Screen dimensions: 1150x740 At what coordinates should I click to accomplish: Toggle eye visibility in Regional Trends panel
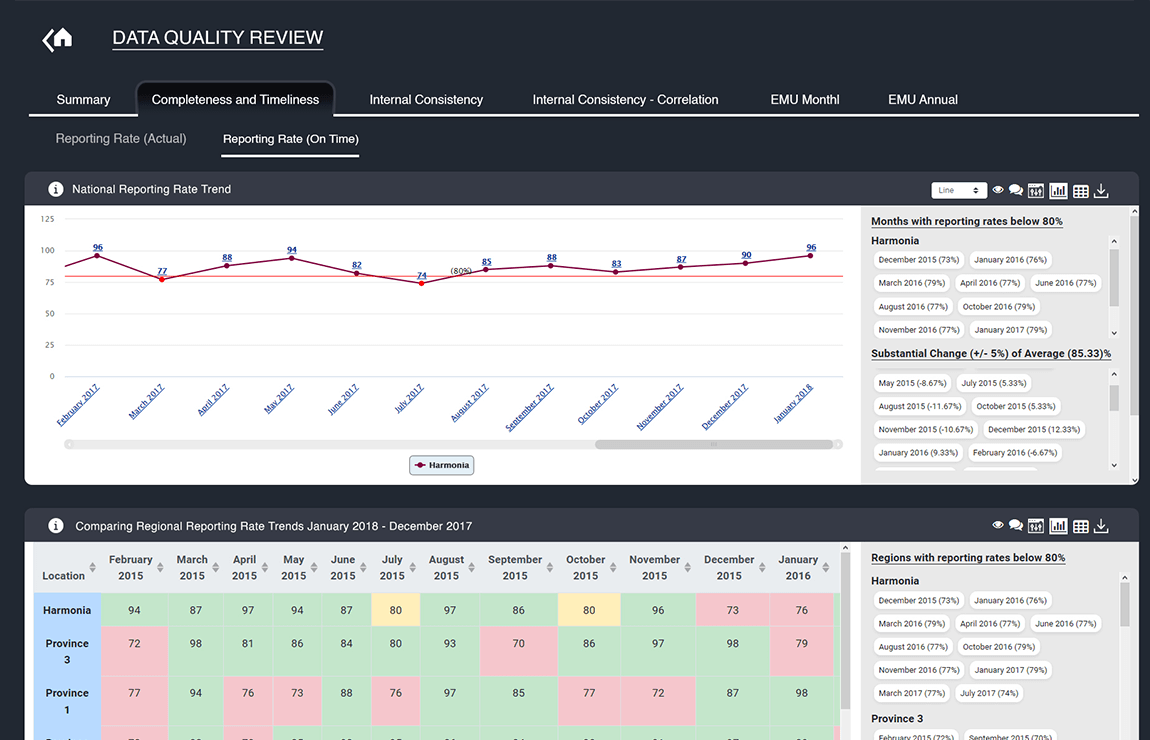[x=998, y=525]
